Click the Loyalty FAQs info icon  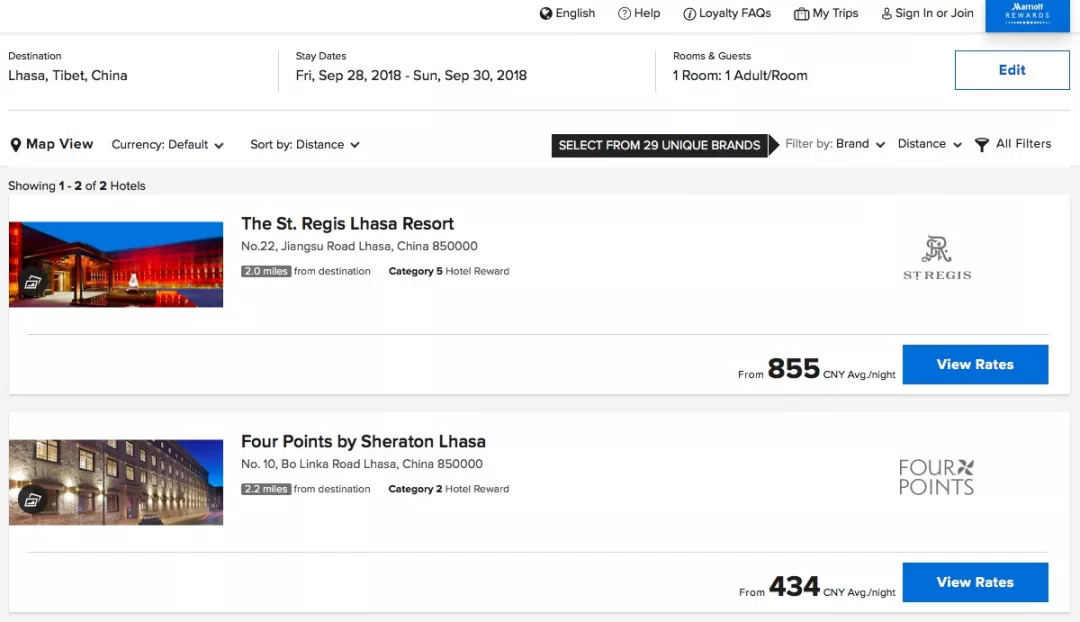(689, 14)
